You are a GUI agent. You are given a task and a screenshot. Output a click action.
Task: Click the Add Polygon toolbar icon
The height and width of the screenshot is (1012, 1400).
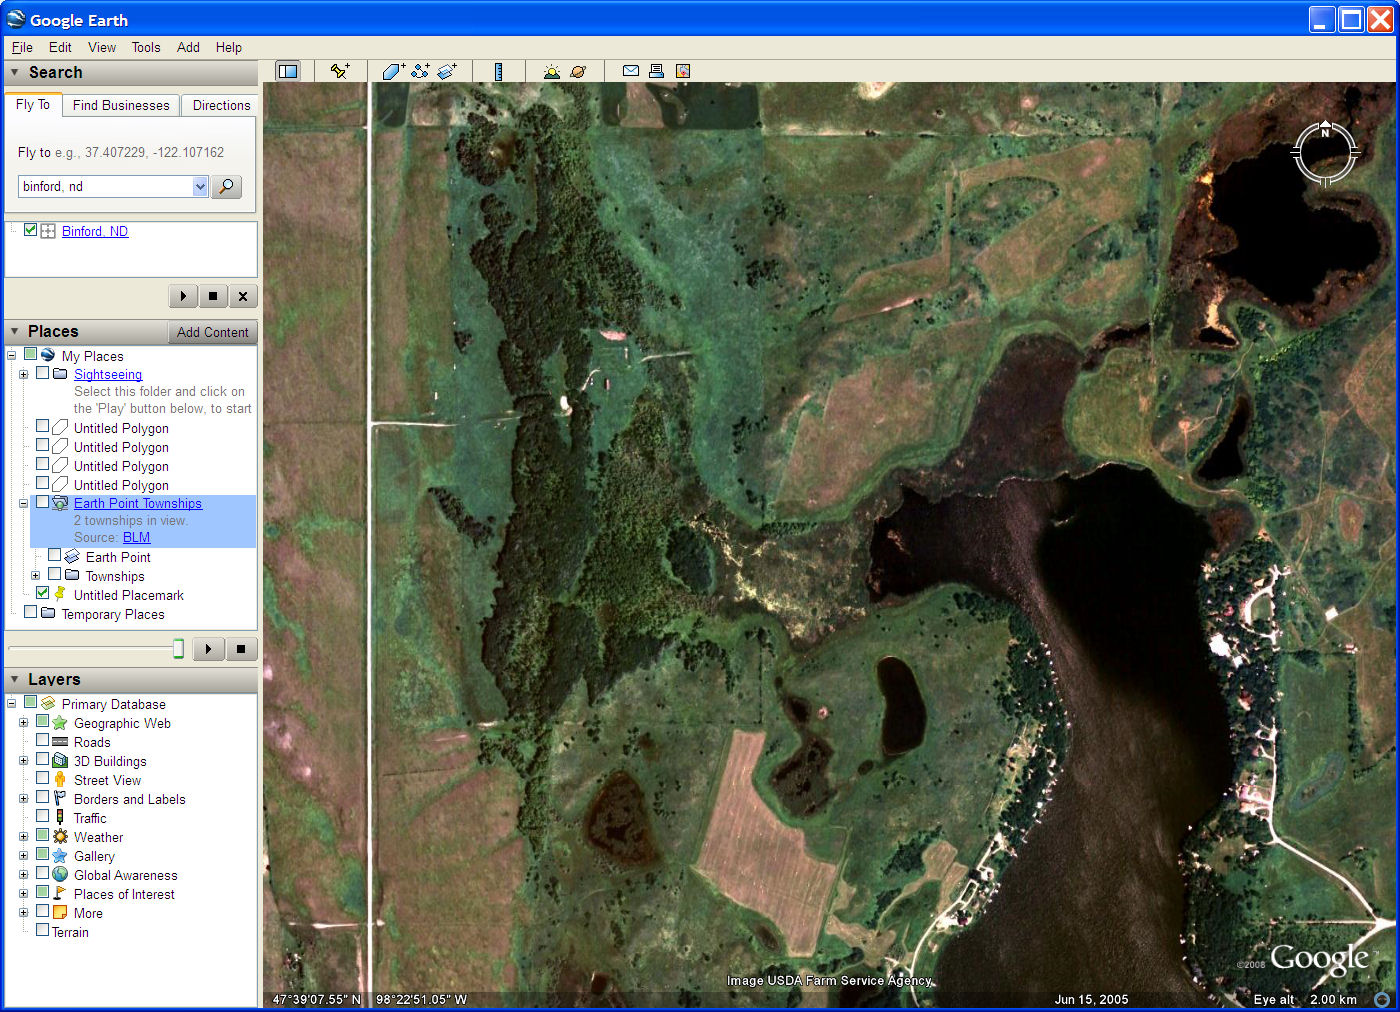pyautogui.click(x=393, y=71)
